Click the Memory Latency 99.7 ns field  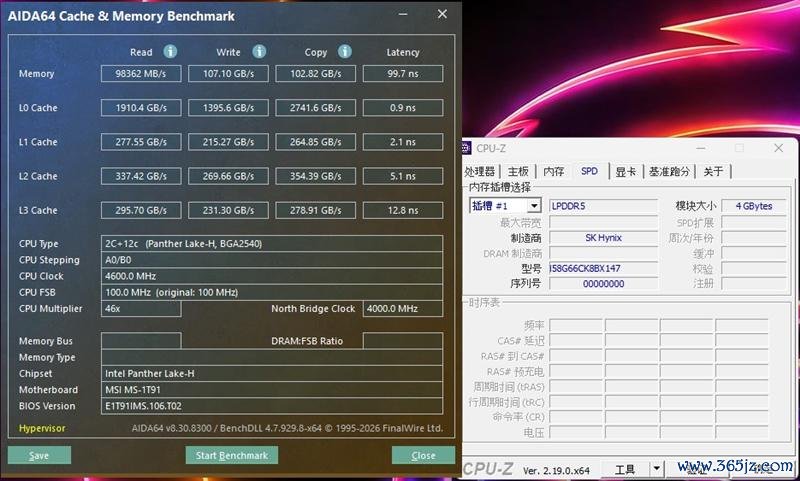(x=403, y=73)
